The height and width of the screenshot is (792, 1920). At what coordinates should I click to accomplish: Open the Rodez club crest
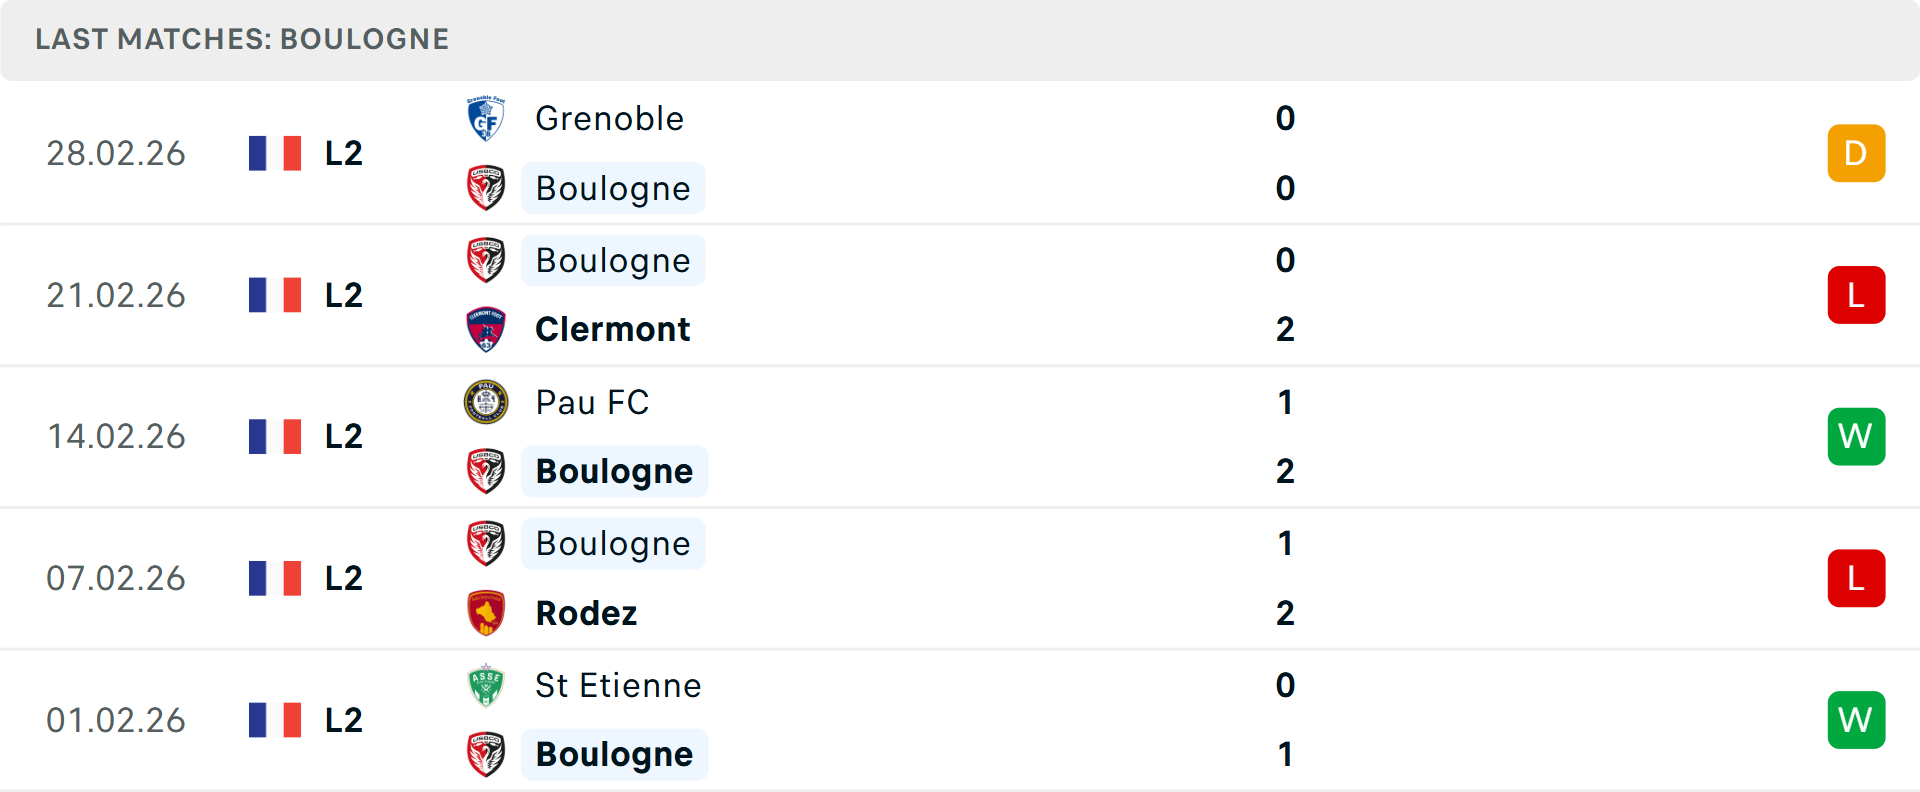(x=487, y=613)
